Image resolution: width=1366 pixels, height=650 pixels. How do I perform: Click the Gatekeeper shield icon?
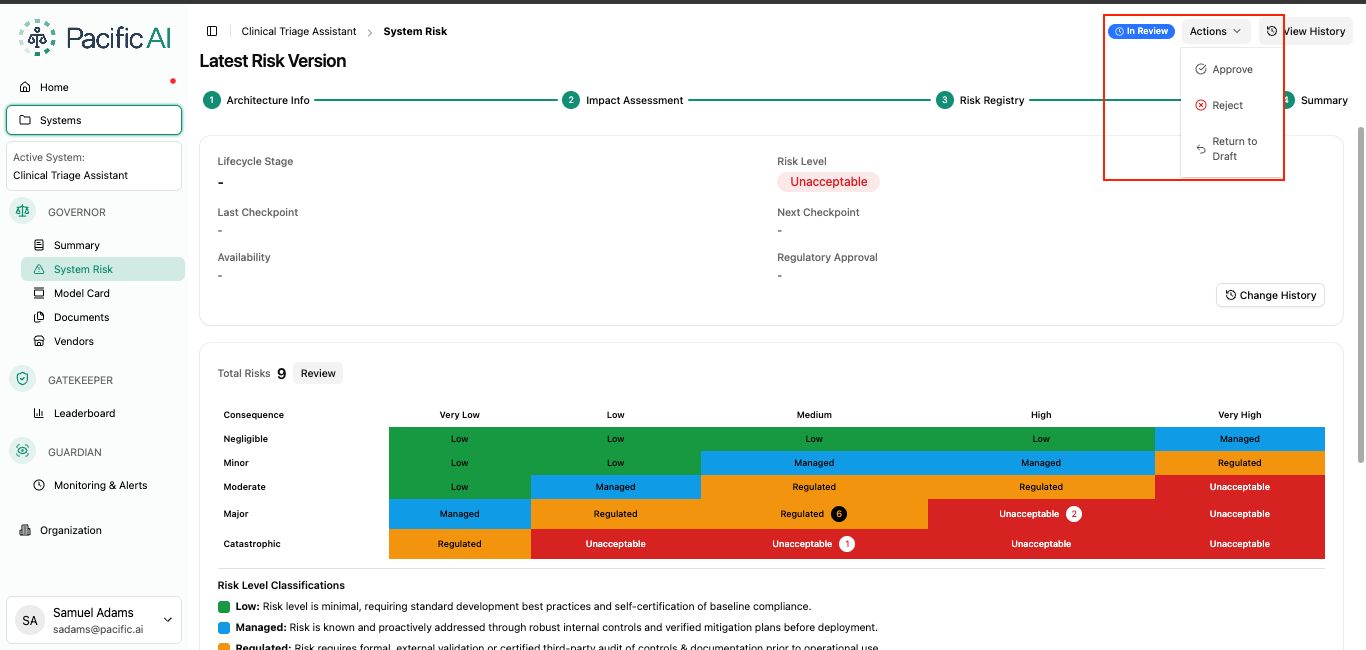click(23, 379)
